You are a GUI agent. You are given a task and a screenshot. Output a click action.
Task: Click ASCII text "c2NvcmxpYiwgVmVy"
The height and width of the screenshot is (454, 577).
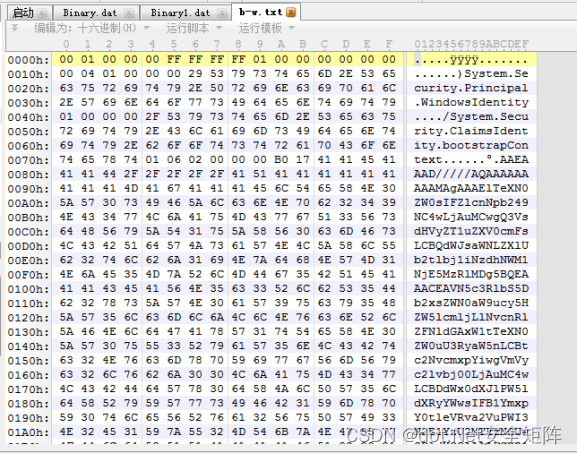(x=471, y=361)
